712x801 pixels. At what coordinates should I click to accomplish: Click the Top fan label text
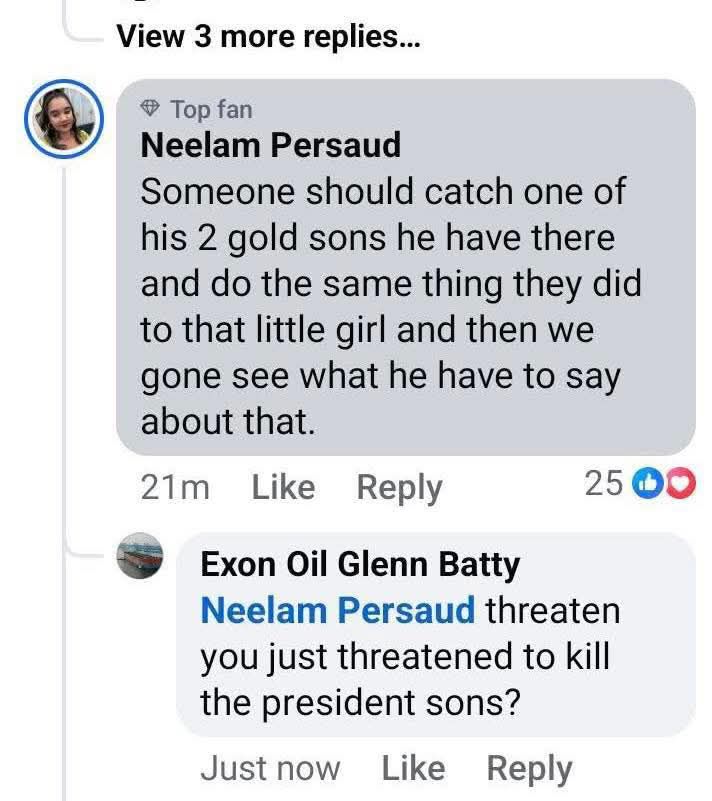(x=211, y=108)
